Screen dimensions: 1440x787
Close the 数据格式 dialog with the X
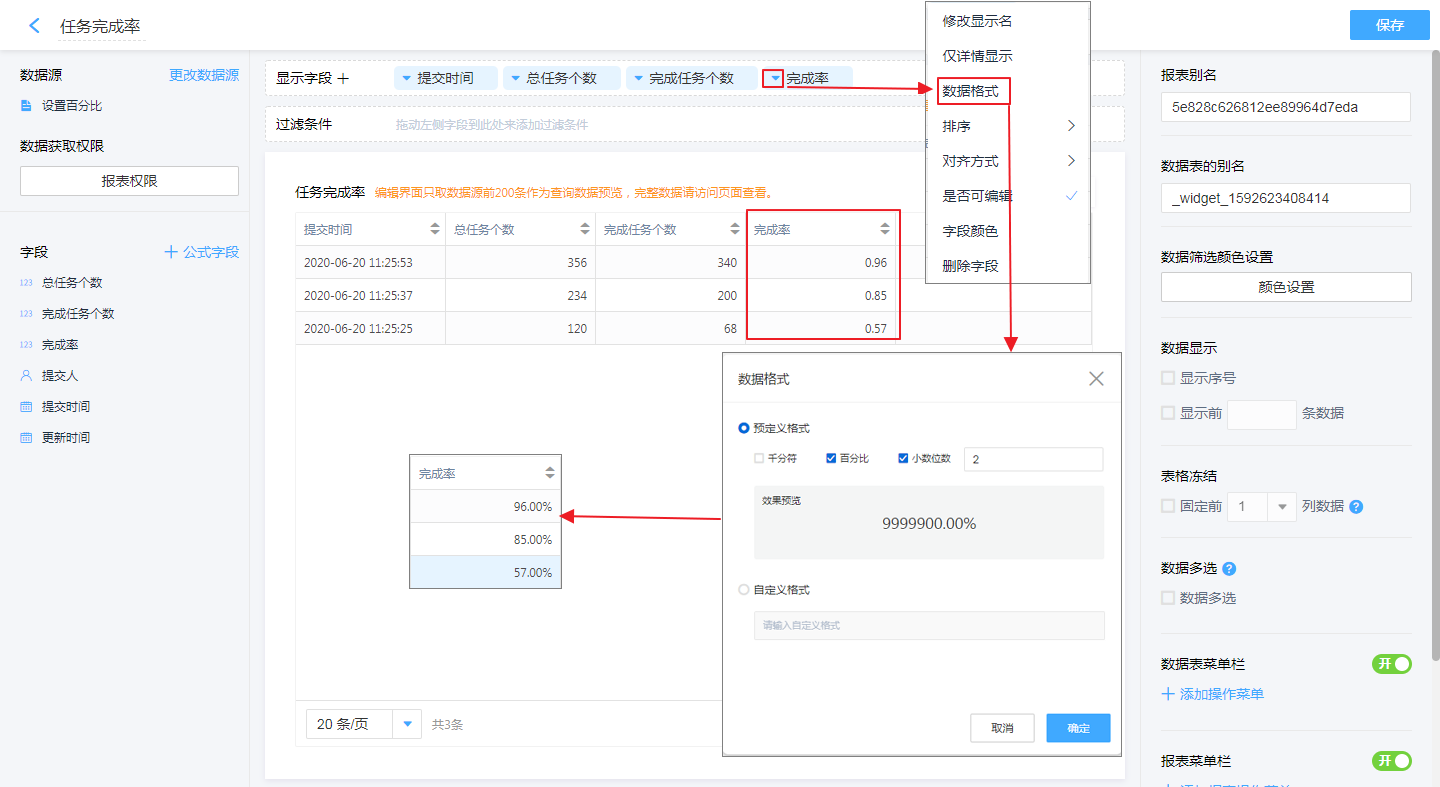(x=1096, y=379)
